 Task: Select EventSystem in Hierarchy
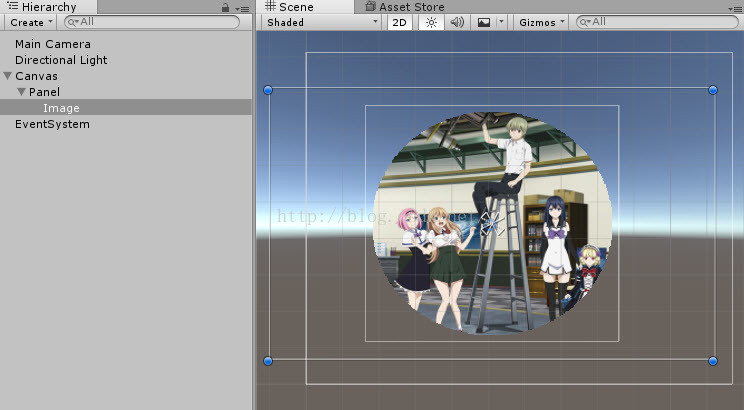tap(52, 124)
